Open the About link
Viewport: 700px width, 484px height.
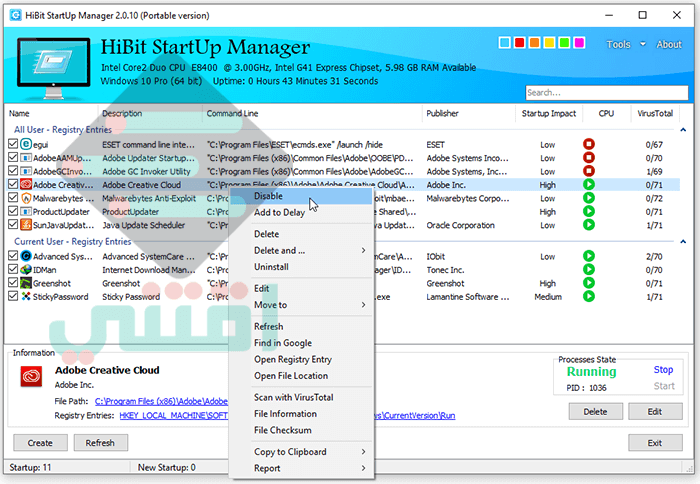click(x=669, y=44)
